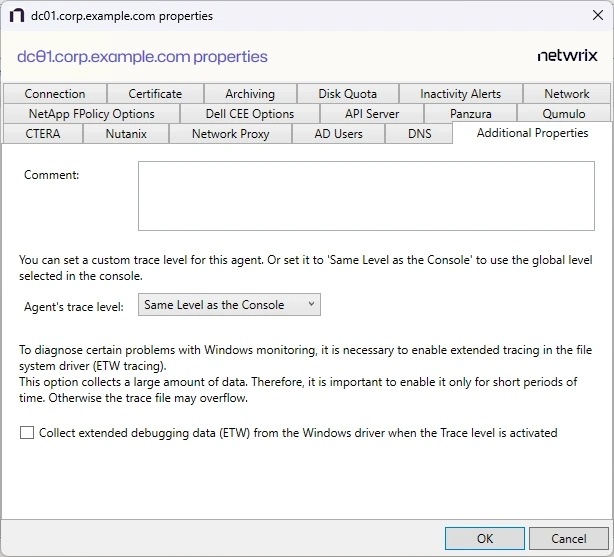
Task: Open the Inactivity Alerts tab
Action: (x=460, y=94)
